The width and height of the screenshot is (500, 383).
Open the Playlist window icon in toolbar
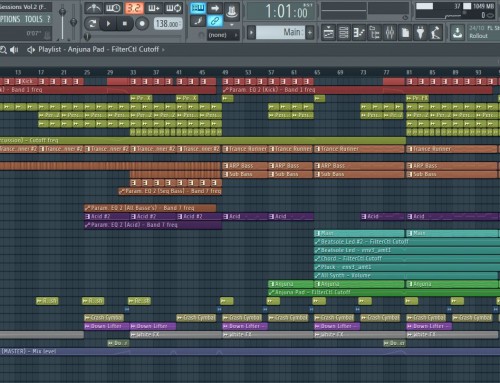pos(329,33)
